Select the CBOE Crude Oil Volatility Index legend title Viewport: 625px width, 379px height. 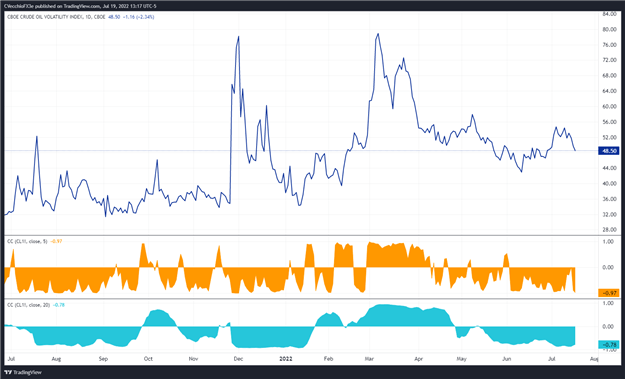[56, 17]
